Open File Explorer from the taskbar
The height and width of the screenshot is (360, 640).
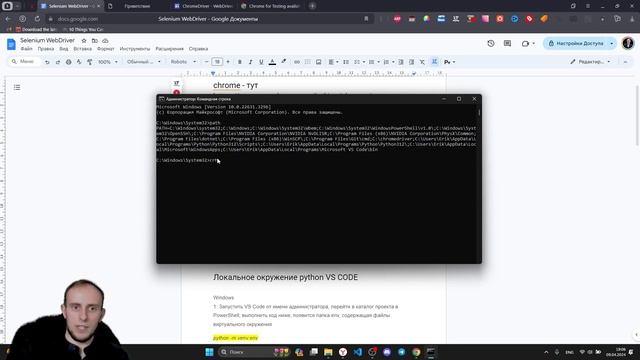[328, 352]
